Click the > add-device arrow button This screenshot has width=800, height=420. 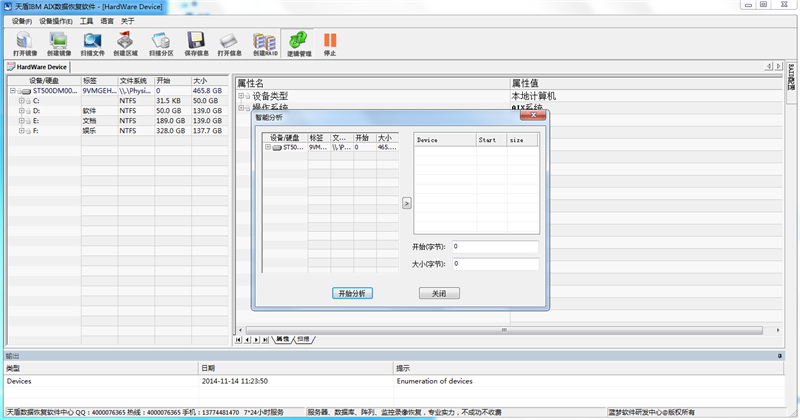pyautogui.click(x=407, y=203)
